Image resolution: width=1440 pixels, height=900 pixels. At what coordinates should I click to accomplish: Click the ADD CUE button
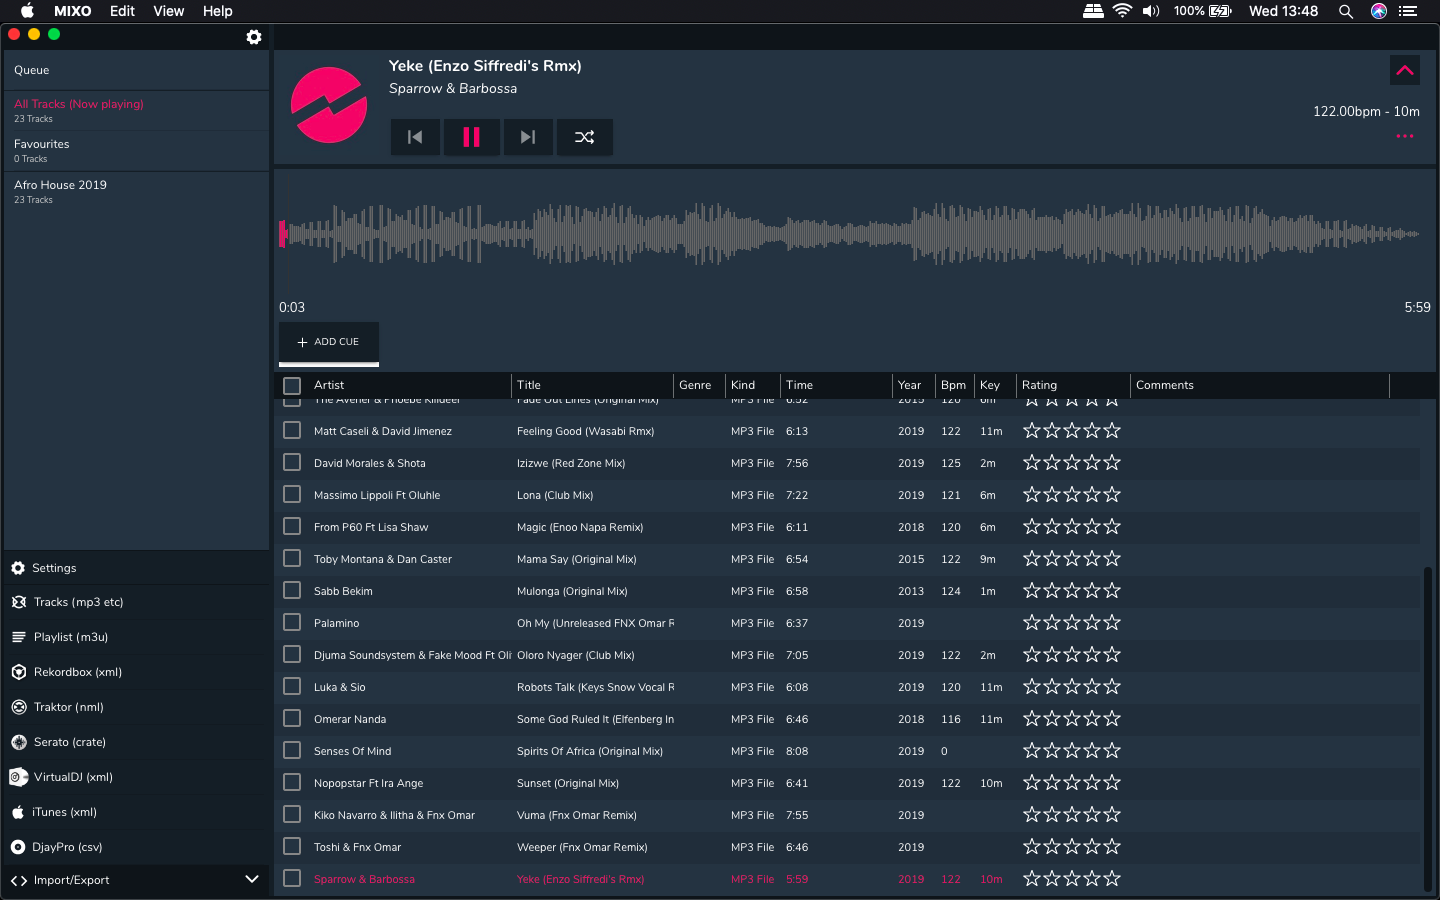328,342
